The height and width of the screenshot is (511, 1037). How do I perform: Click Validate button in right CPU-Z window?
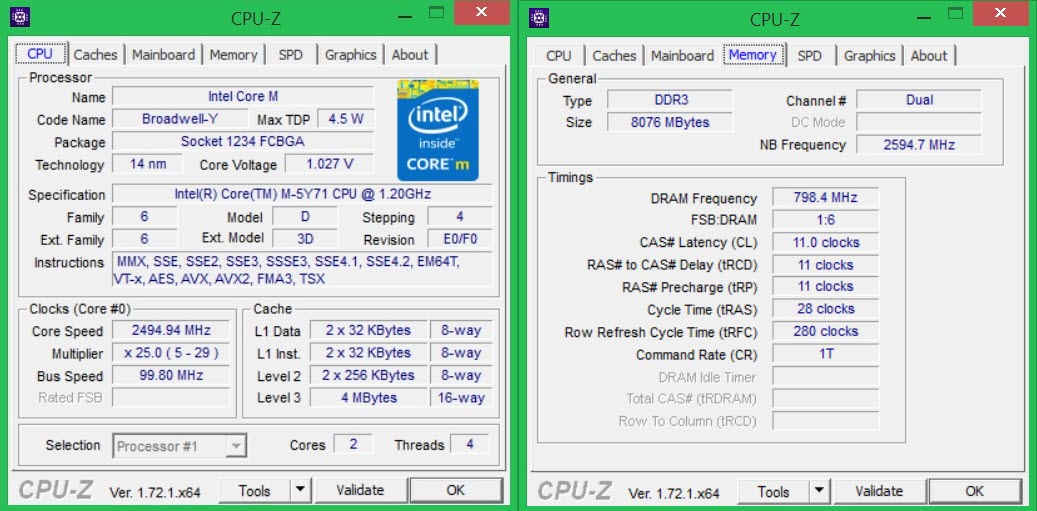[879, 491]
